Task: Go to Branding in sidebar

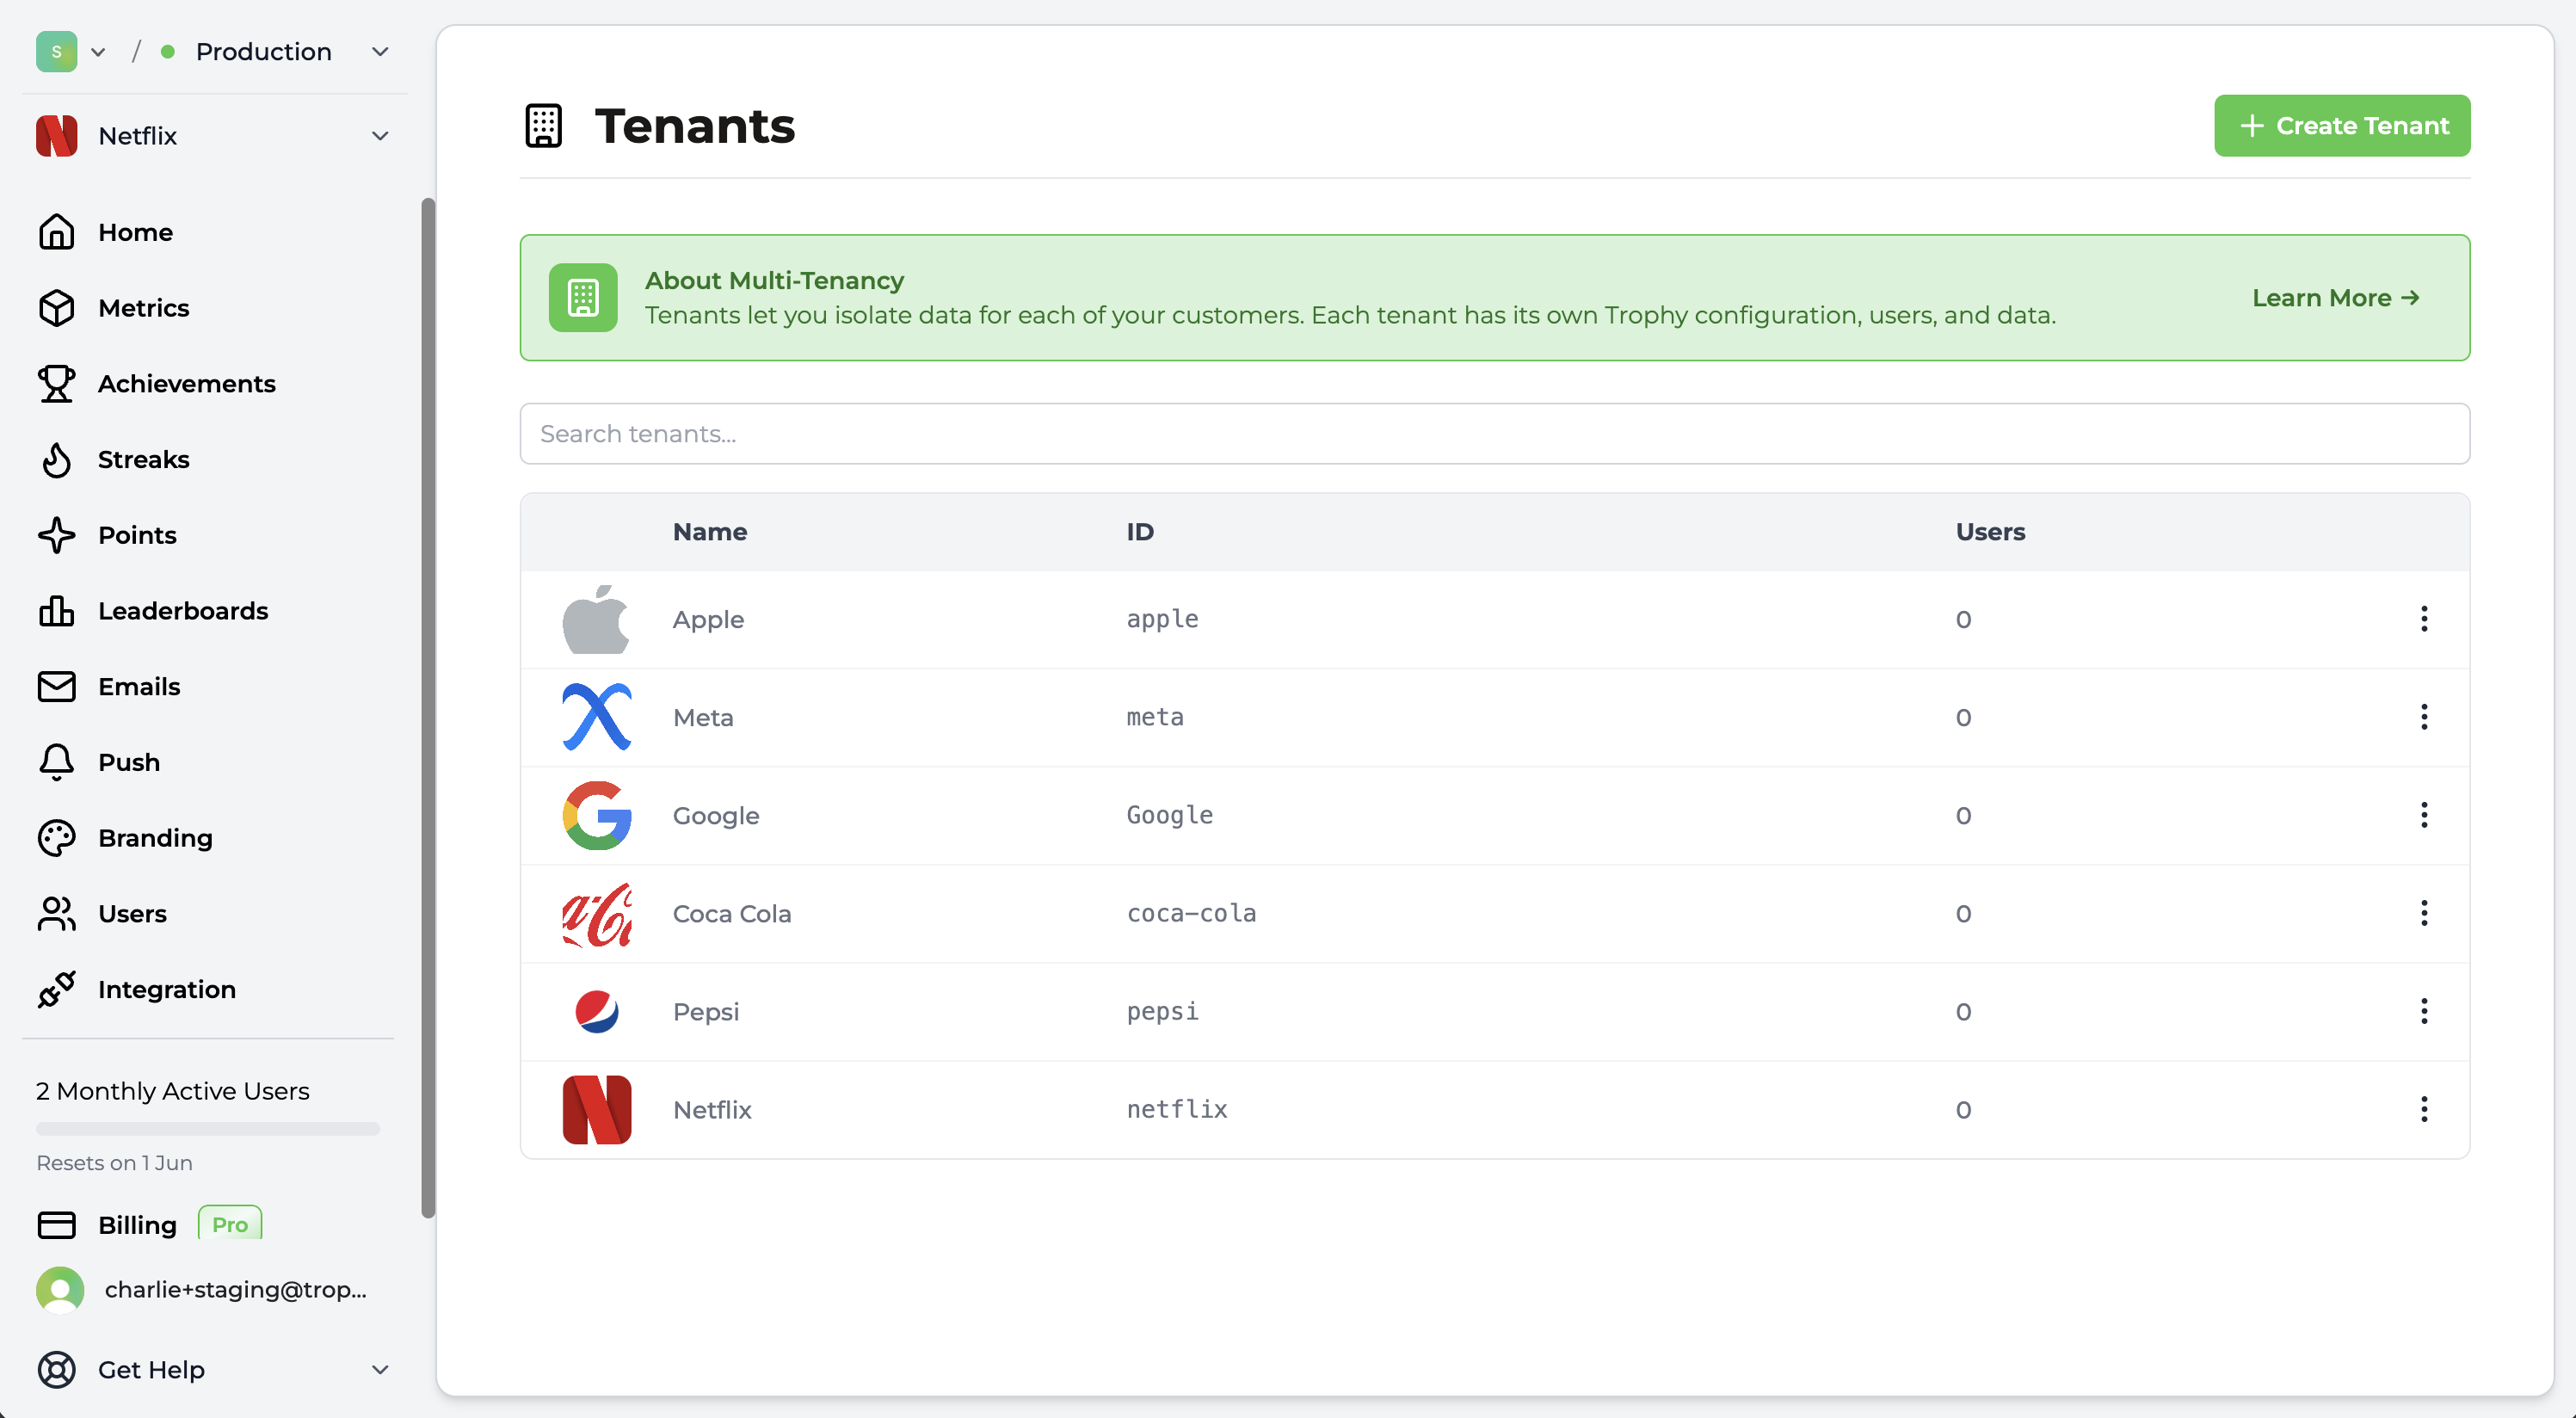Action: pyautogui.click(x=155, y=838)
